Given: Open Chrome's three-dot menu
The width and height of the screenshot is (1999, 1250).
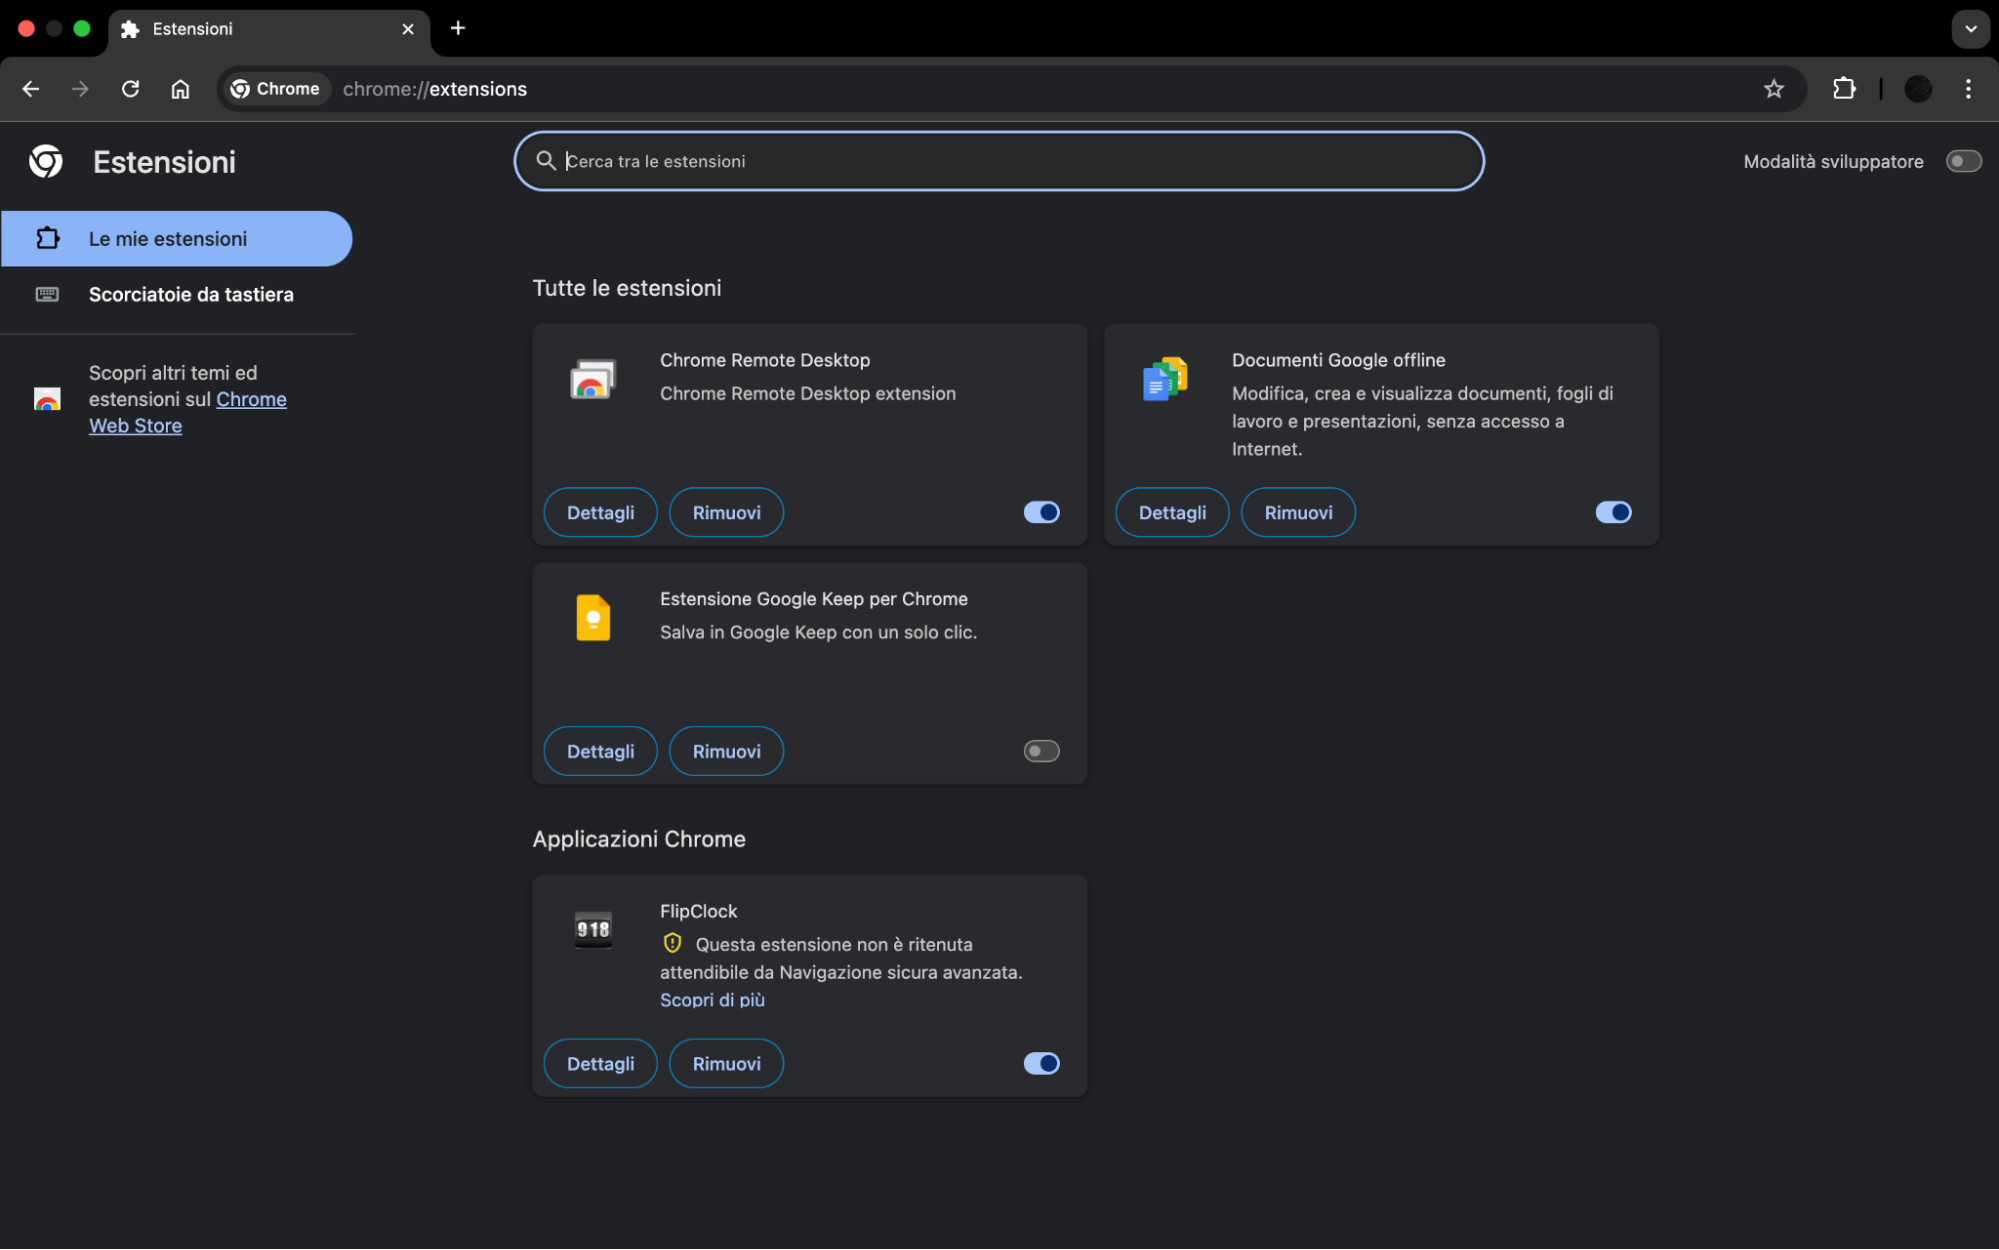Looking at the screenshot, I should (x=1967, y=88).
